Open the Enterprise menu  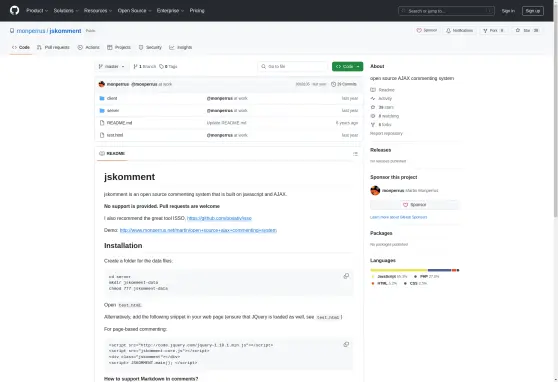tap(170, 11)
